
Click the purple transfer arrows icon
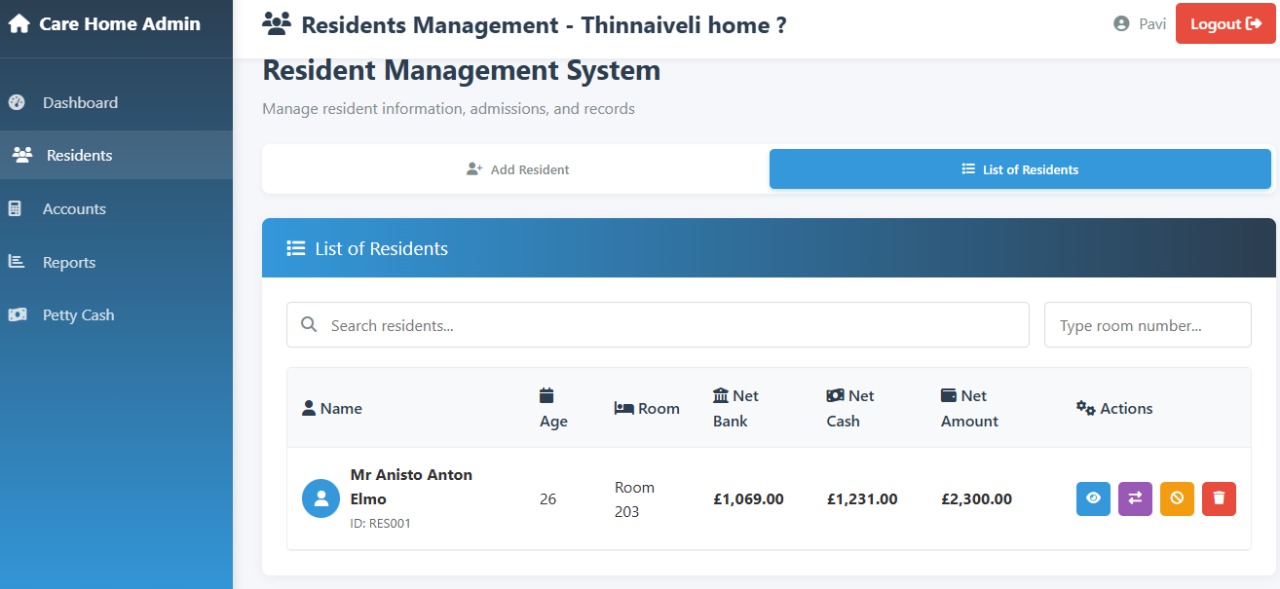tap(1135, 499)
